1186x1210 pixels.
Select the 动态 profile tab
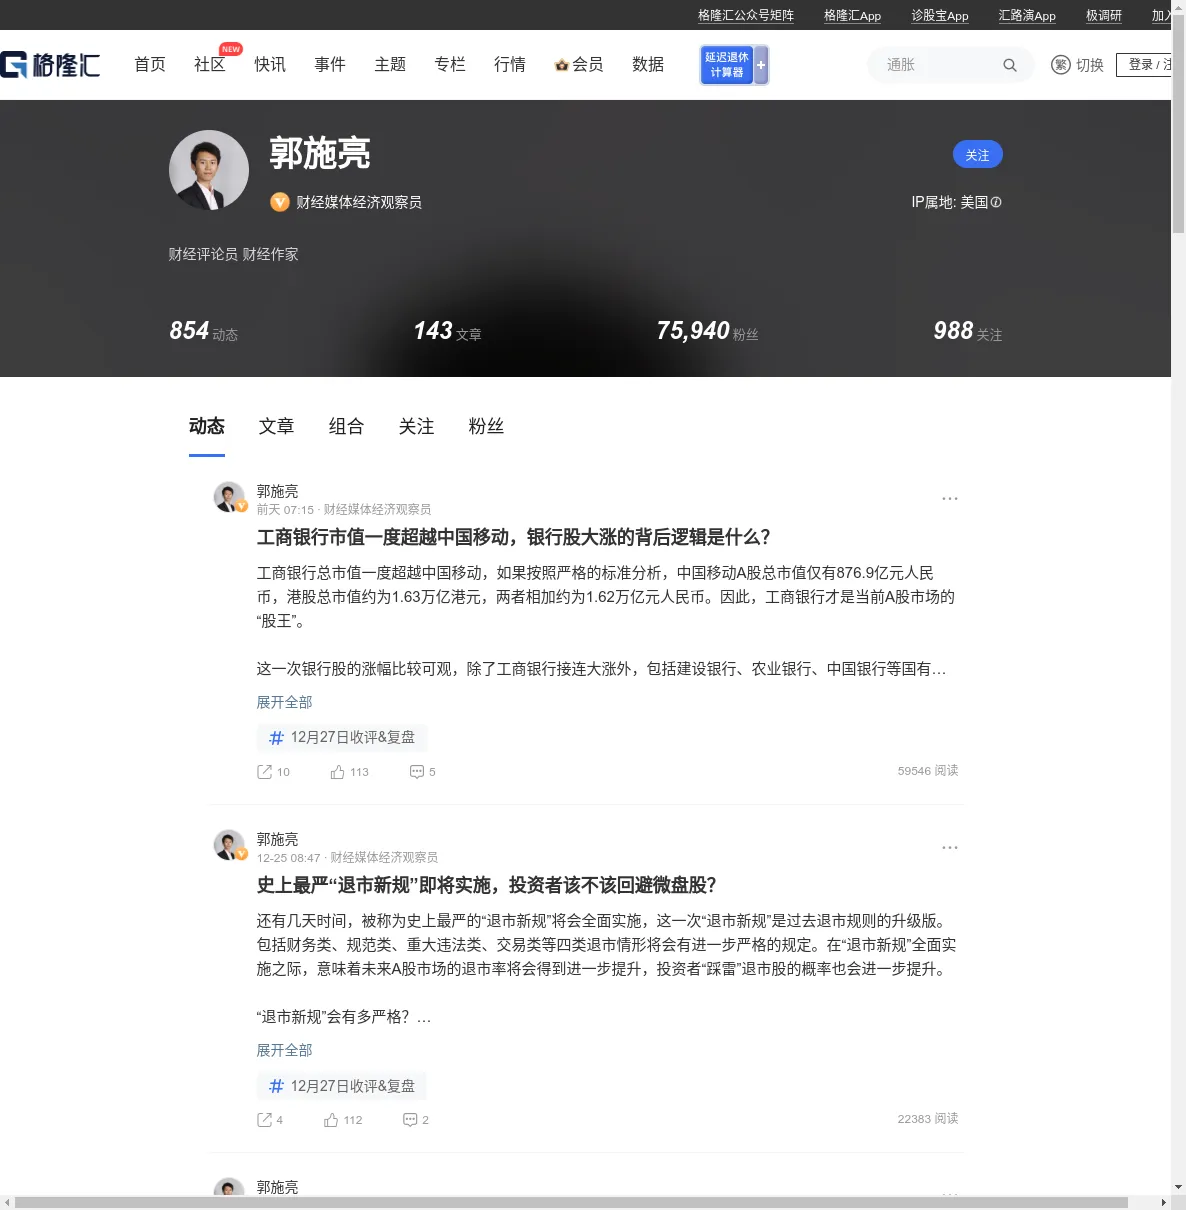pyautogui.click(x=207, y=426)
